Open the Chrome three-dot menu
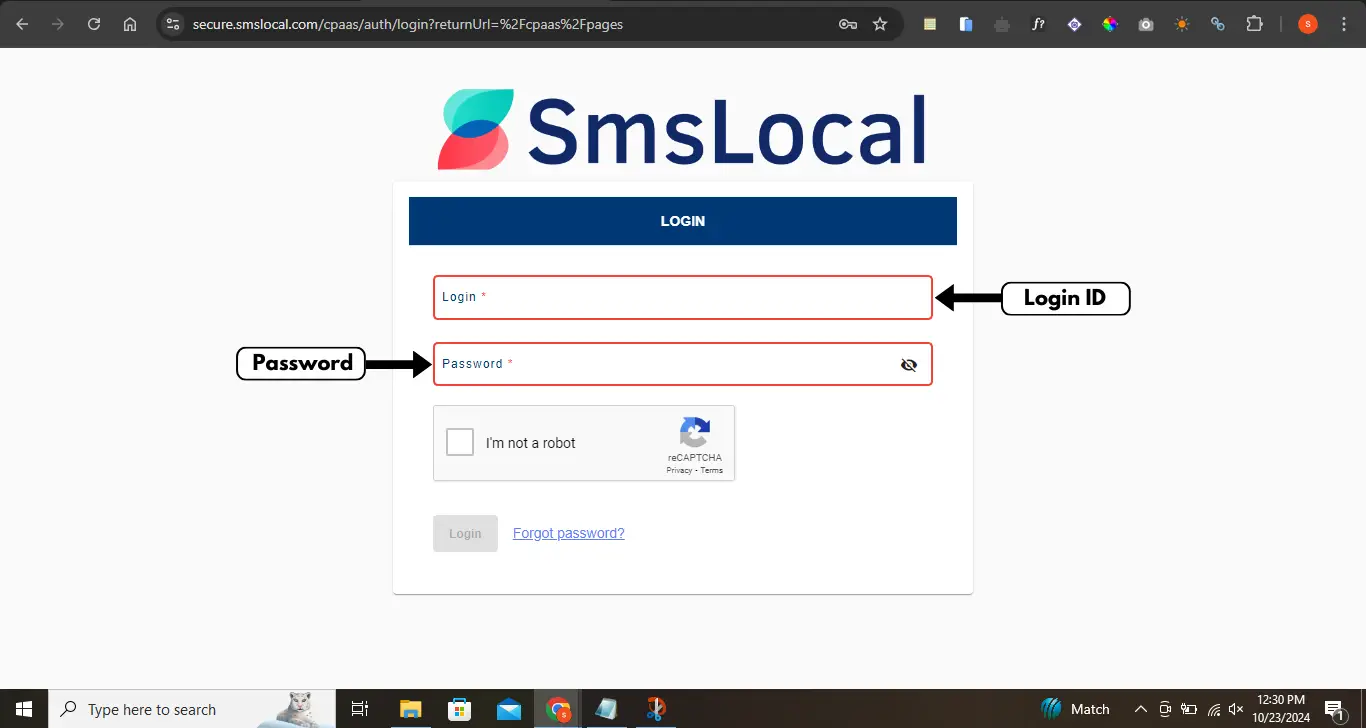The image size is (1366, 728). [1343, 24]
